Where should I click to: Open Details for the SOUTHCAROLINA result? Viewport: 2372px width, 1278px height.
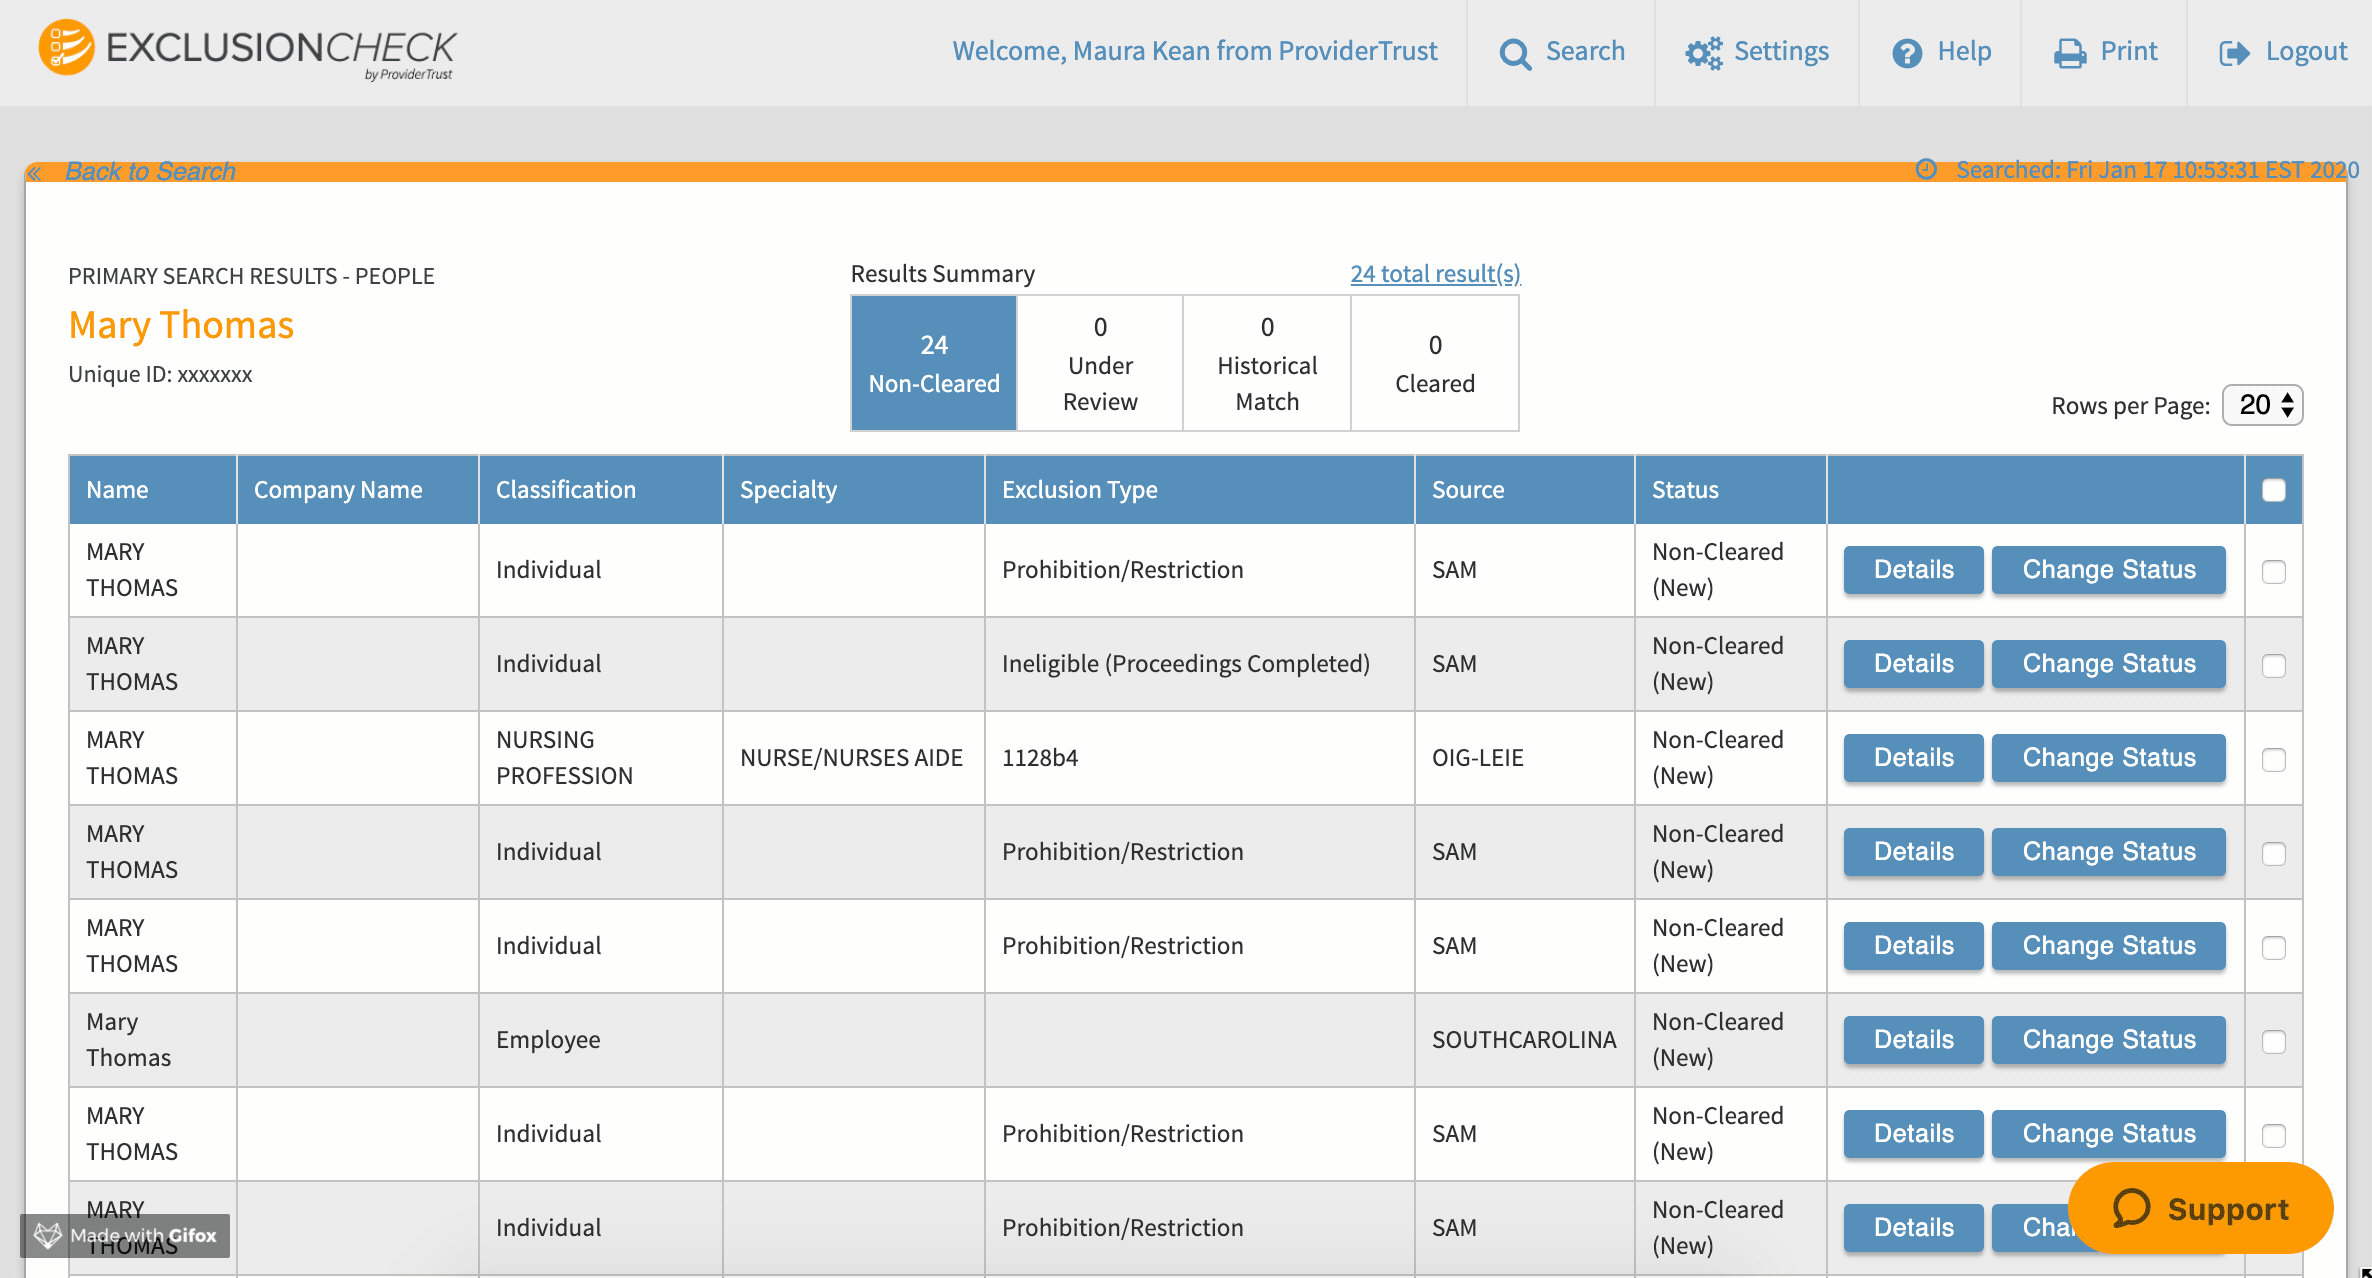click(x=1912, y=1040)
